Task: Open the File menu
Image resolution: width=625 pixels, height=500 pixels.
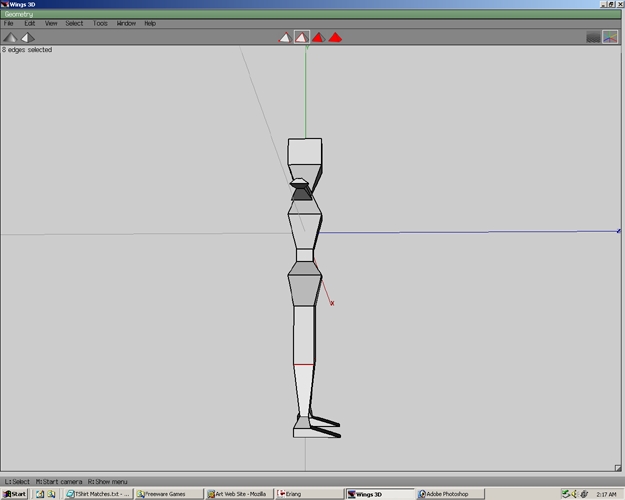Action: click(x=8, y=24)
